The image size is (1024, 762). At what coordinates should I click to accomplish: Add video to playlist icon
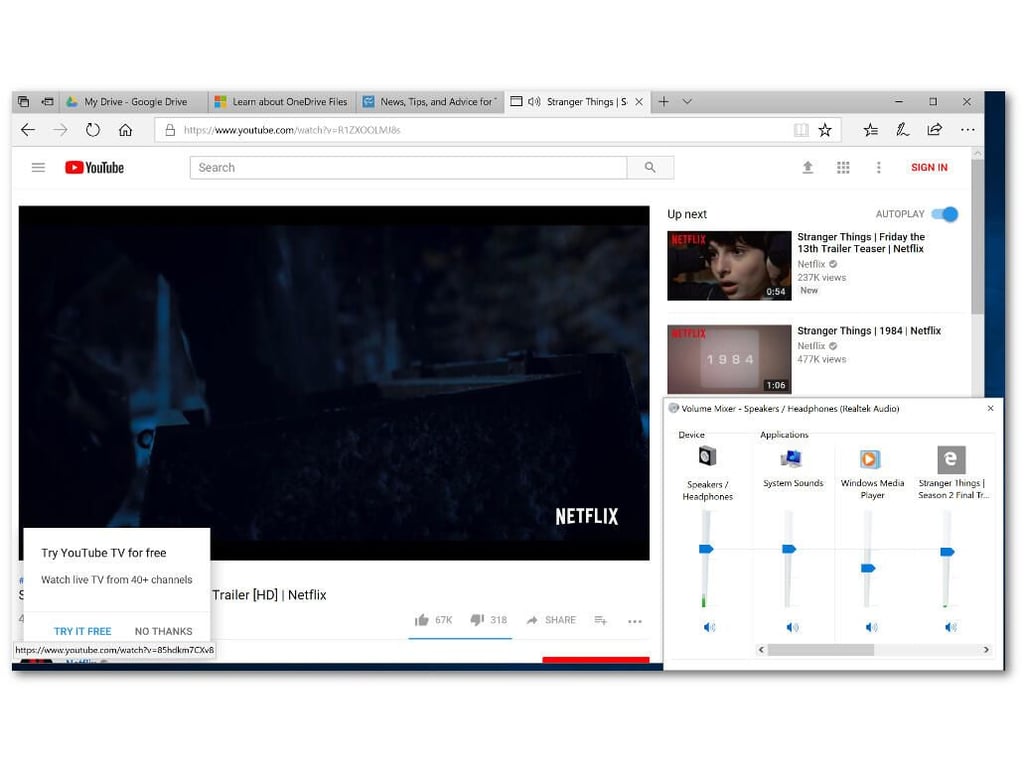pos(601,620)
